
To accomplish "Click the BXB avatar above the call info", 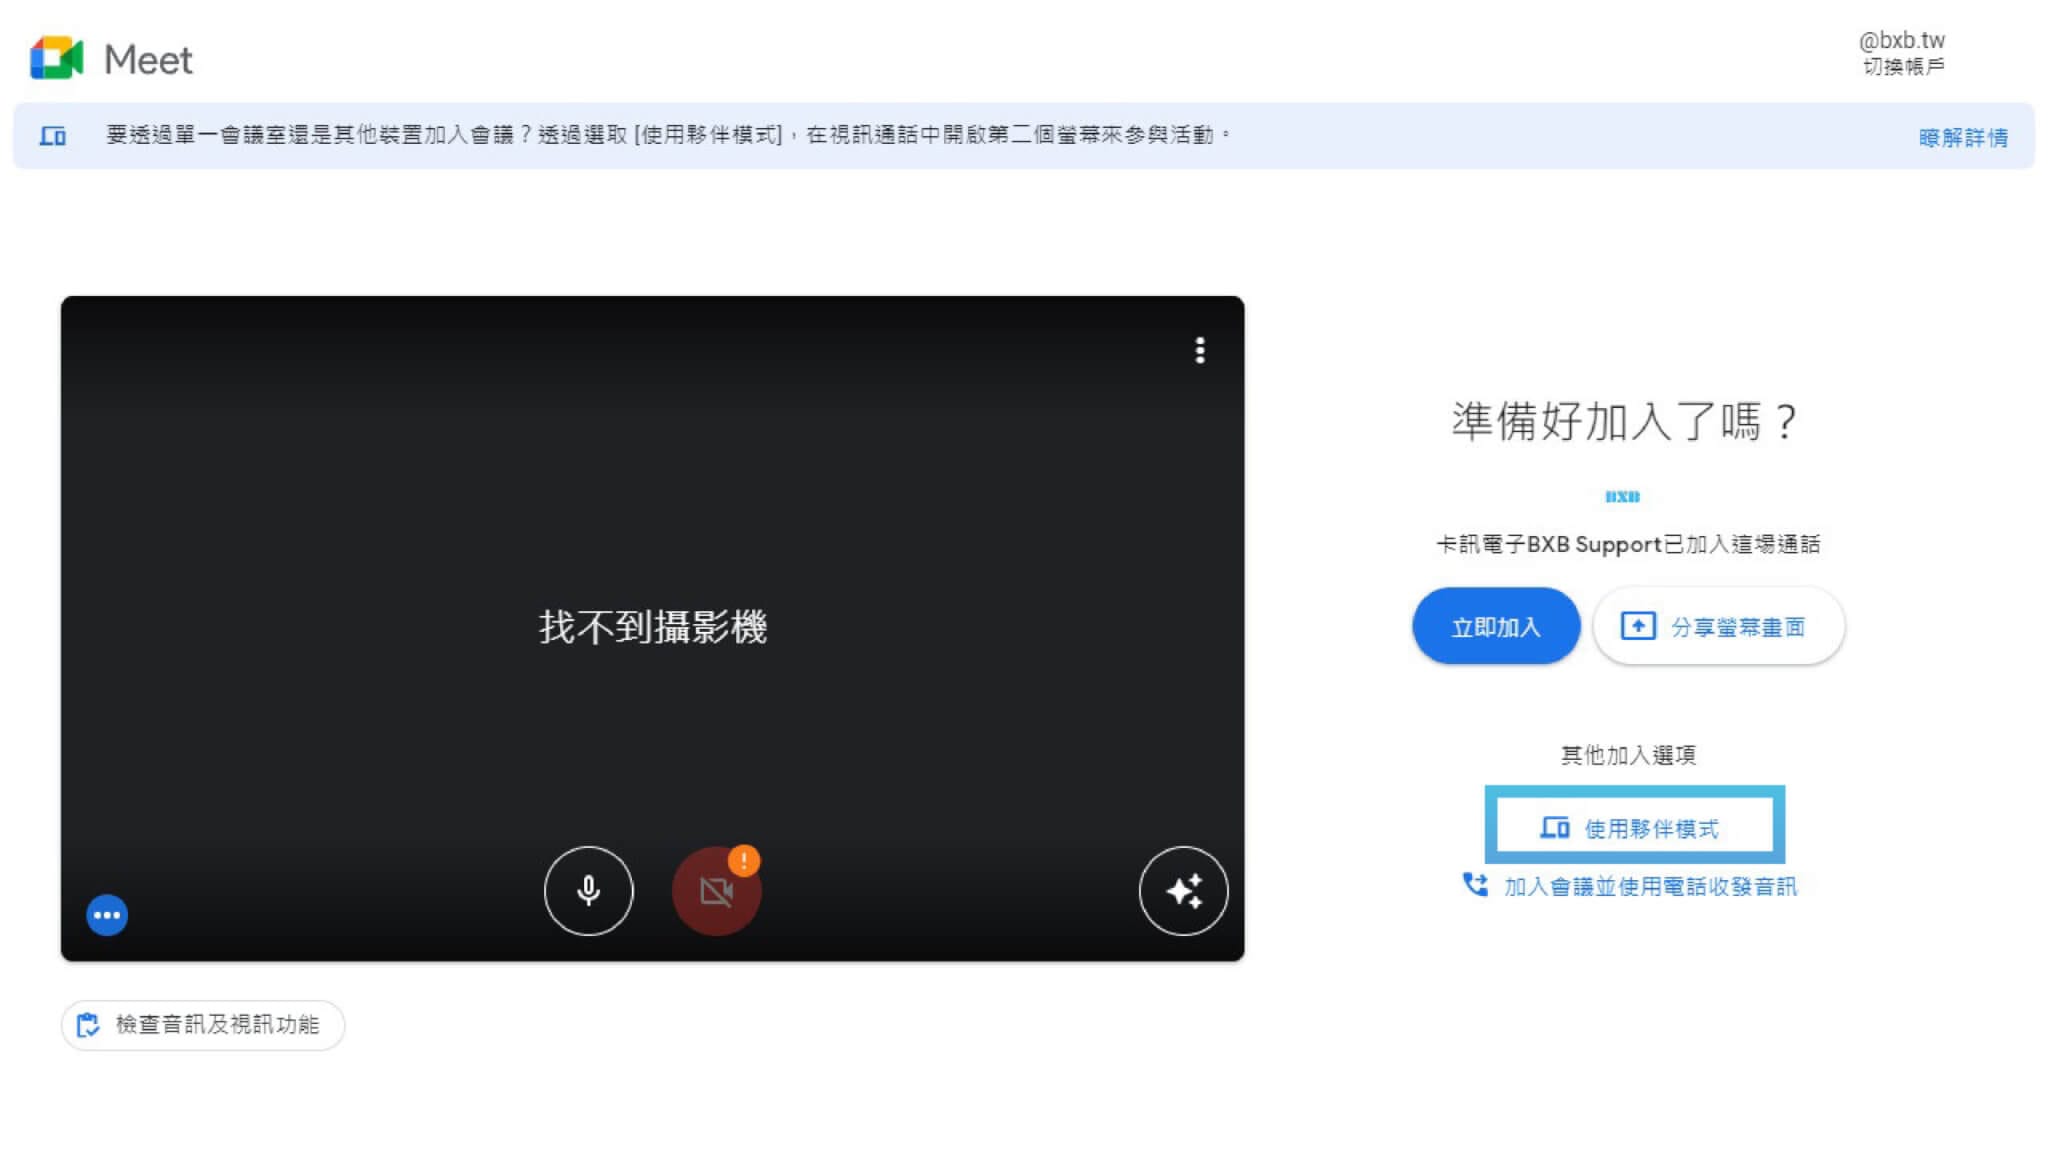I will coord(1625,496).
